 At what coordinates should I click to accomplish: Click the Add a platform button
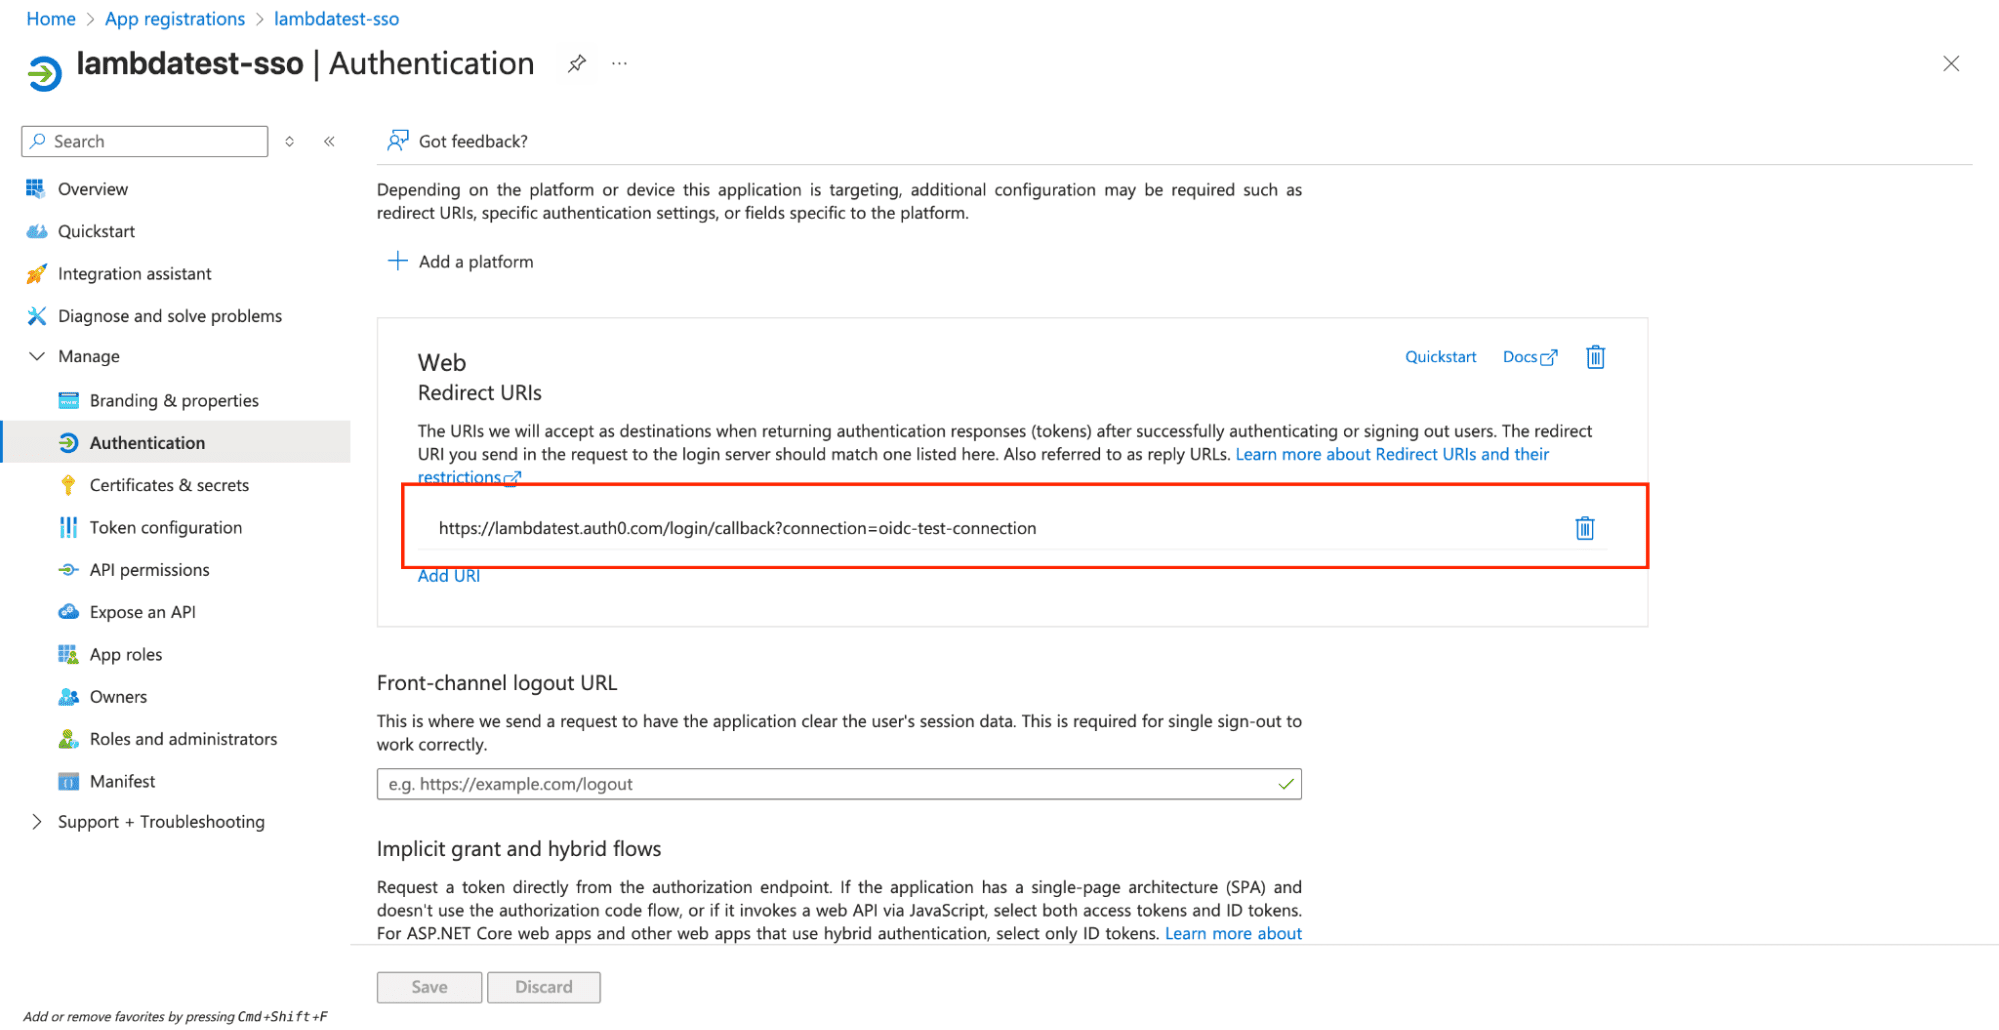460,261
